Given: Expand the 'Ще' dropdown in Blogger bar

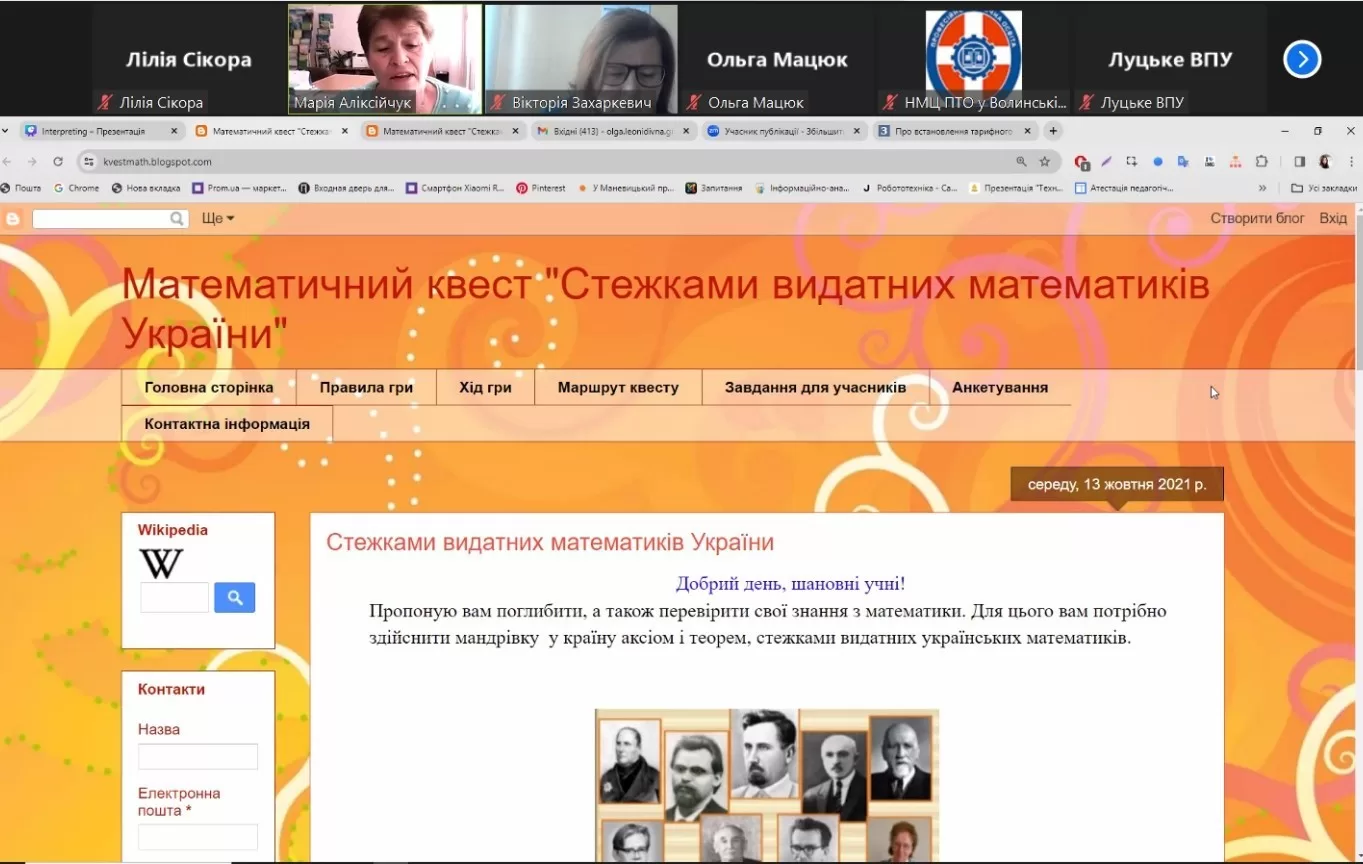Looking at the screenshot, I should pyautogui.click(x=217, y=218).
